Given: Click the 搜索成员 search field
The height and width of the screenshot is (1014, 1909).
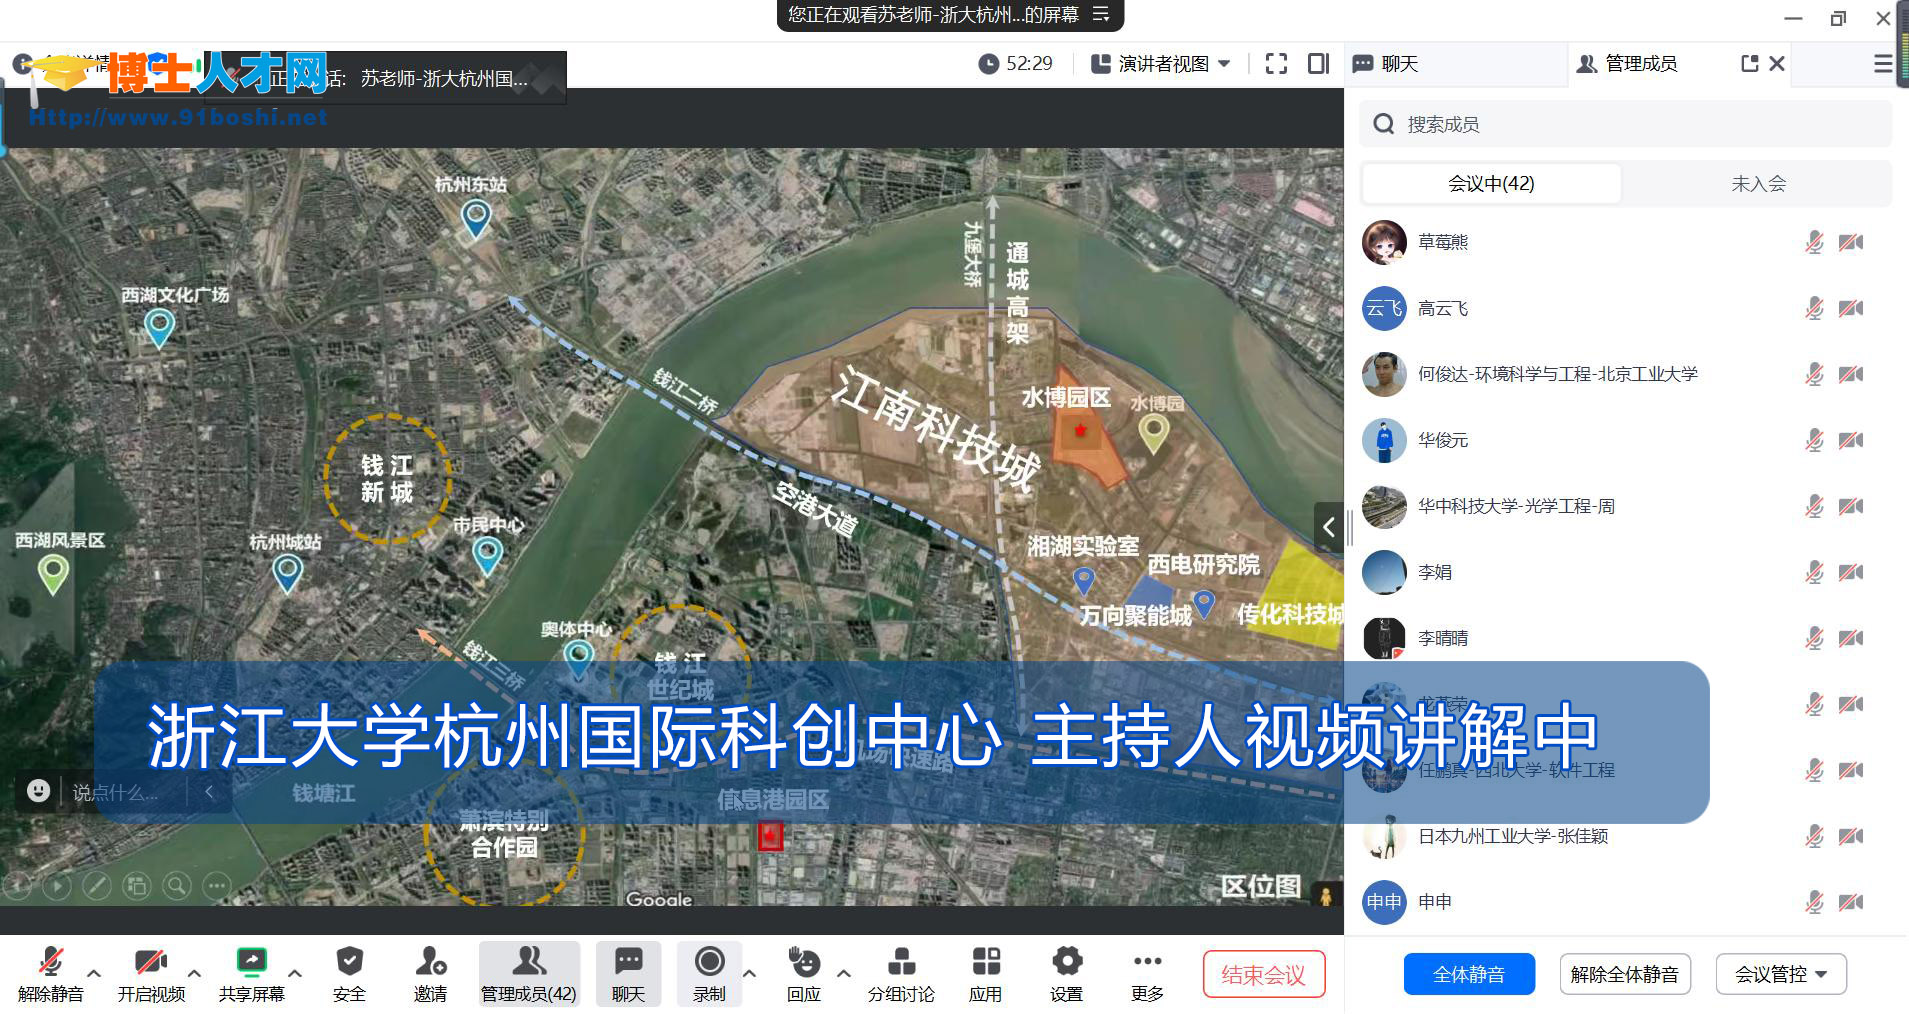Looking at the screenshot, I should point(1625,124).
